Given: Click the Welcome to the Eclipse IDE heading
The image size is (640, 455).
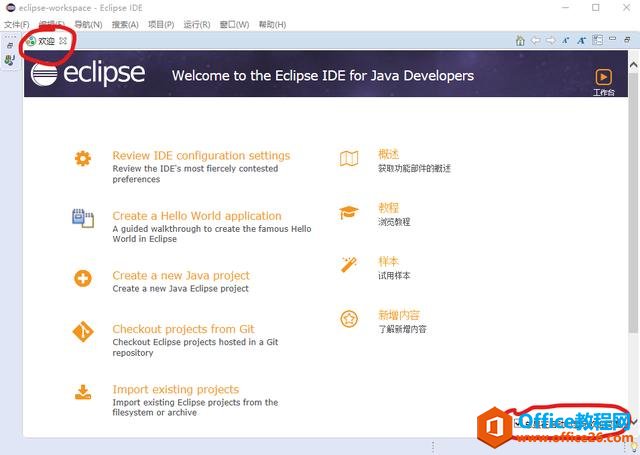Looking at the screenshot, I should (323, 75).
